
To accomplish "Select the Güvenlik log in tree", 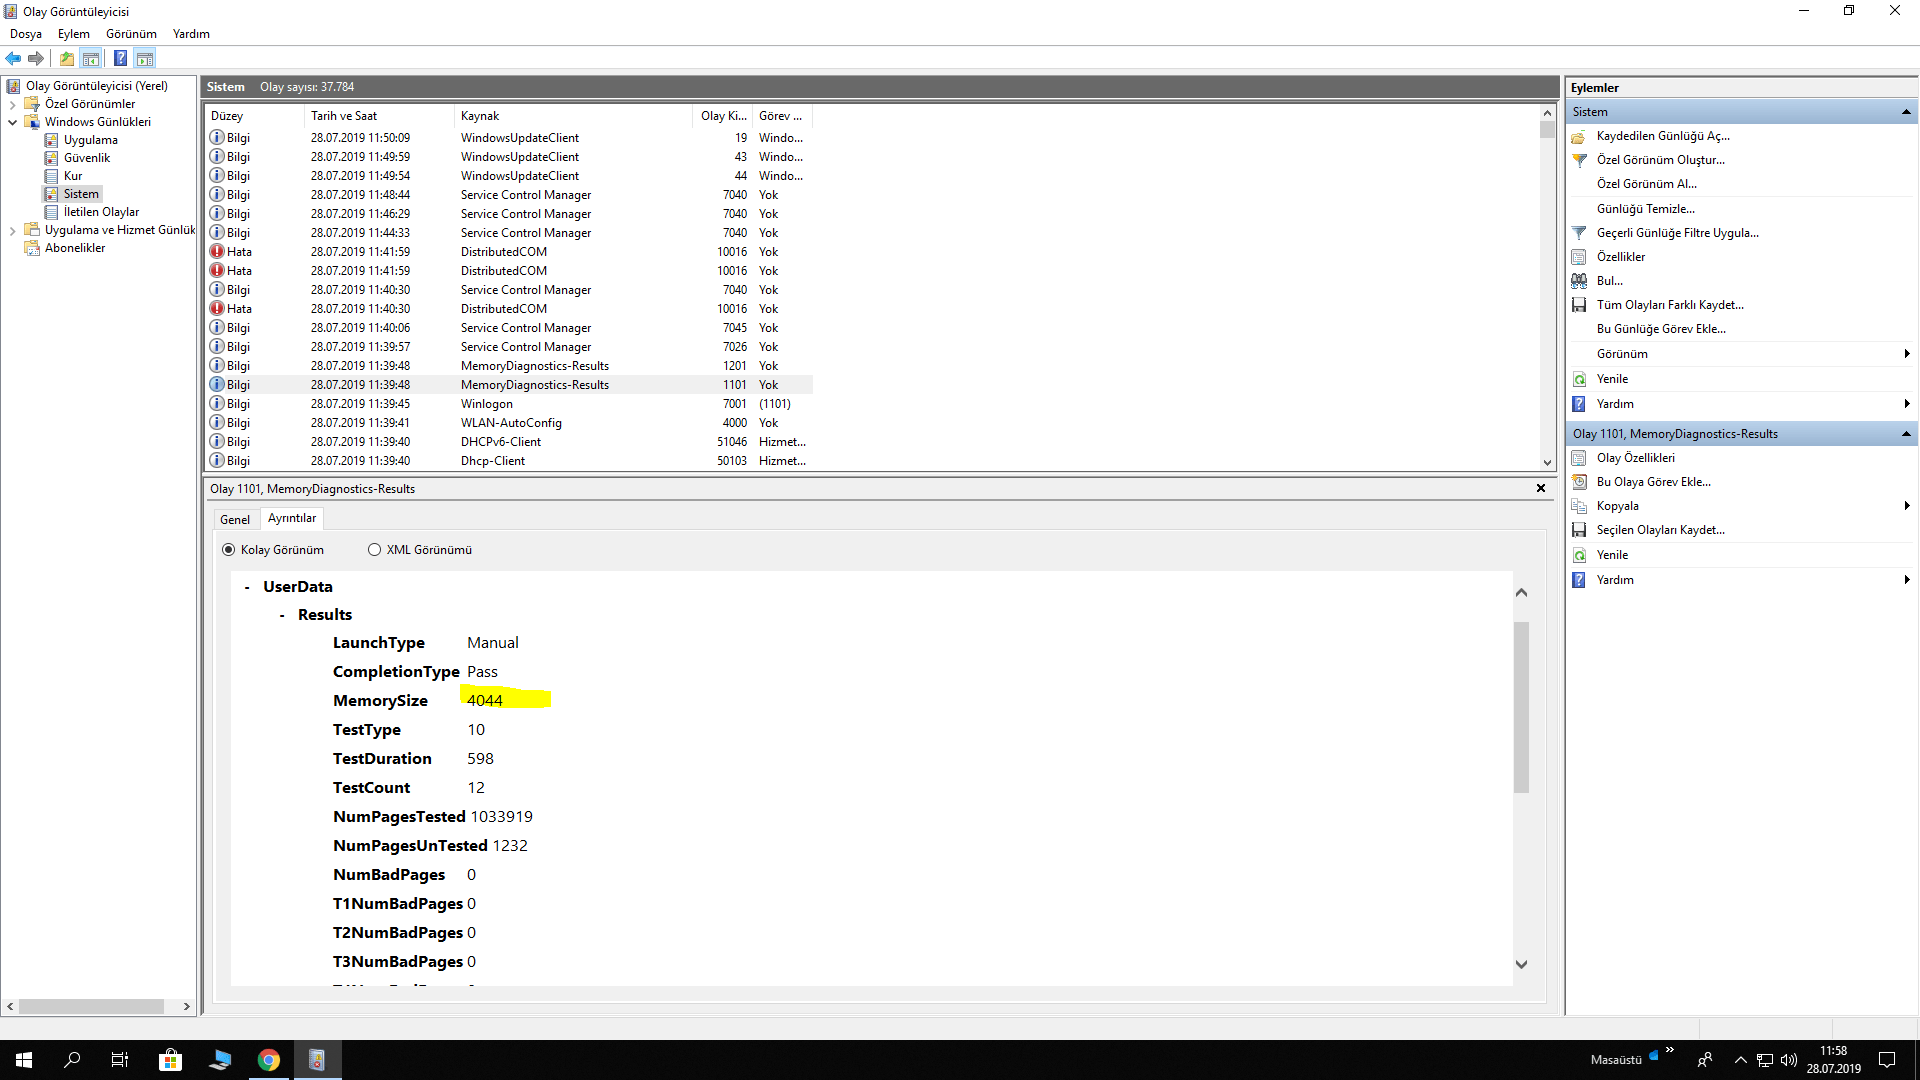I will (87, 158).
